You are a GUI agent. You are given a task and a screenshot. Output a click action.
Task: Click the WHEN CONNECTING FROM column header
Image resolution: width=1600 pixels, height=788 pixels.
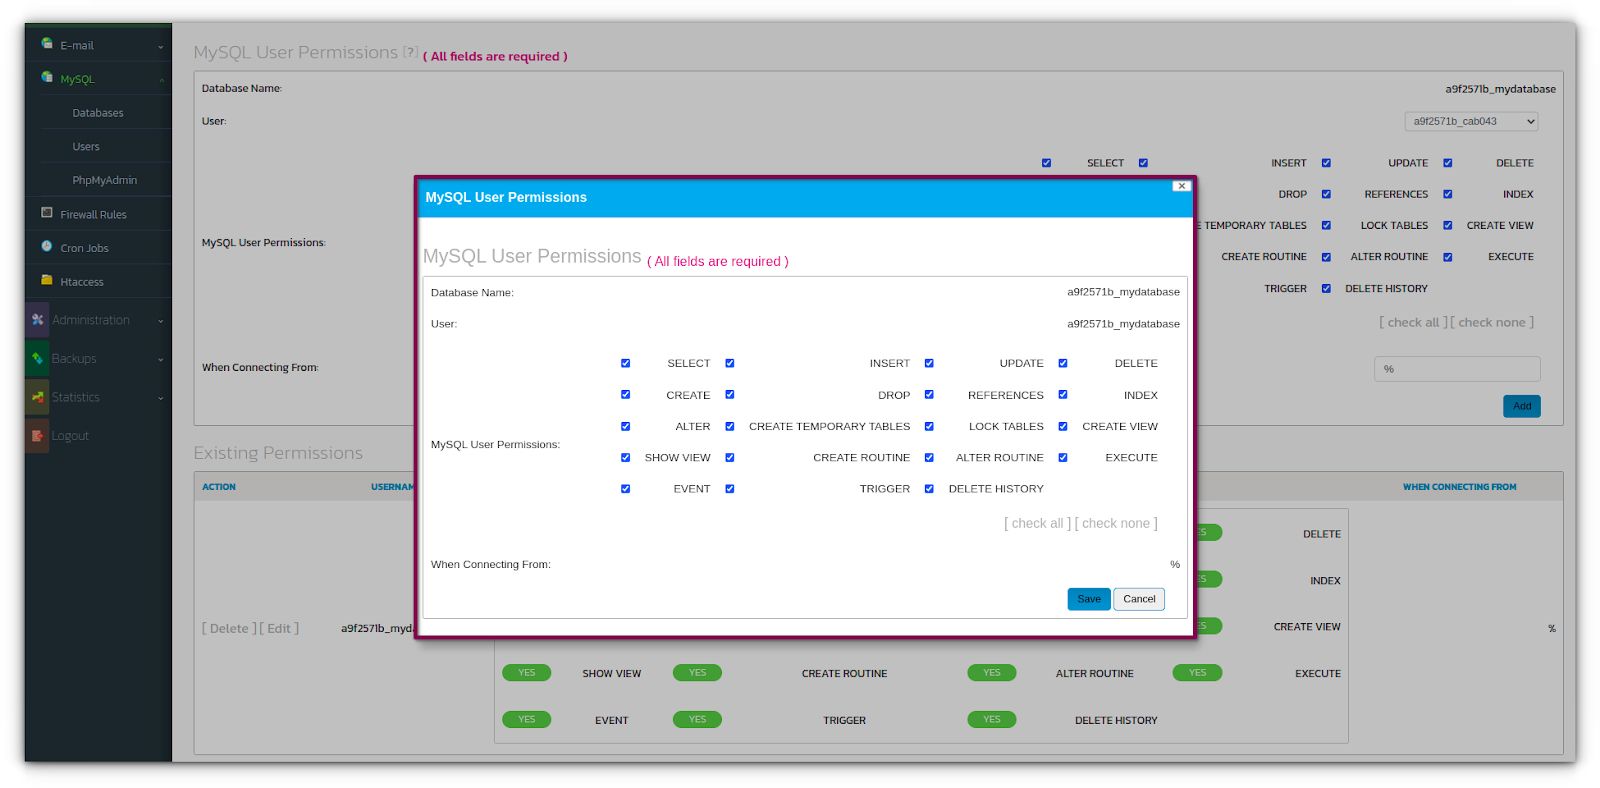[x=1459, y=487]
